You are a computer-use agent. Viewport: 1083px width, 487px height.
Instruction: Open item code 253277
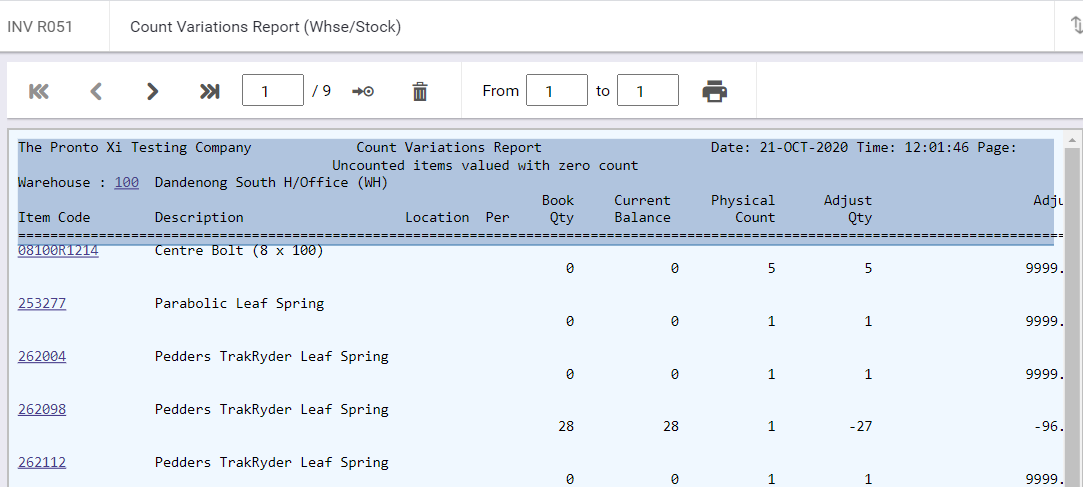coord(42,303)
